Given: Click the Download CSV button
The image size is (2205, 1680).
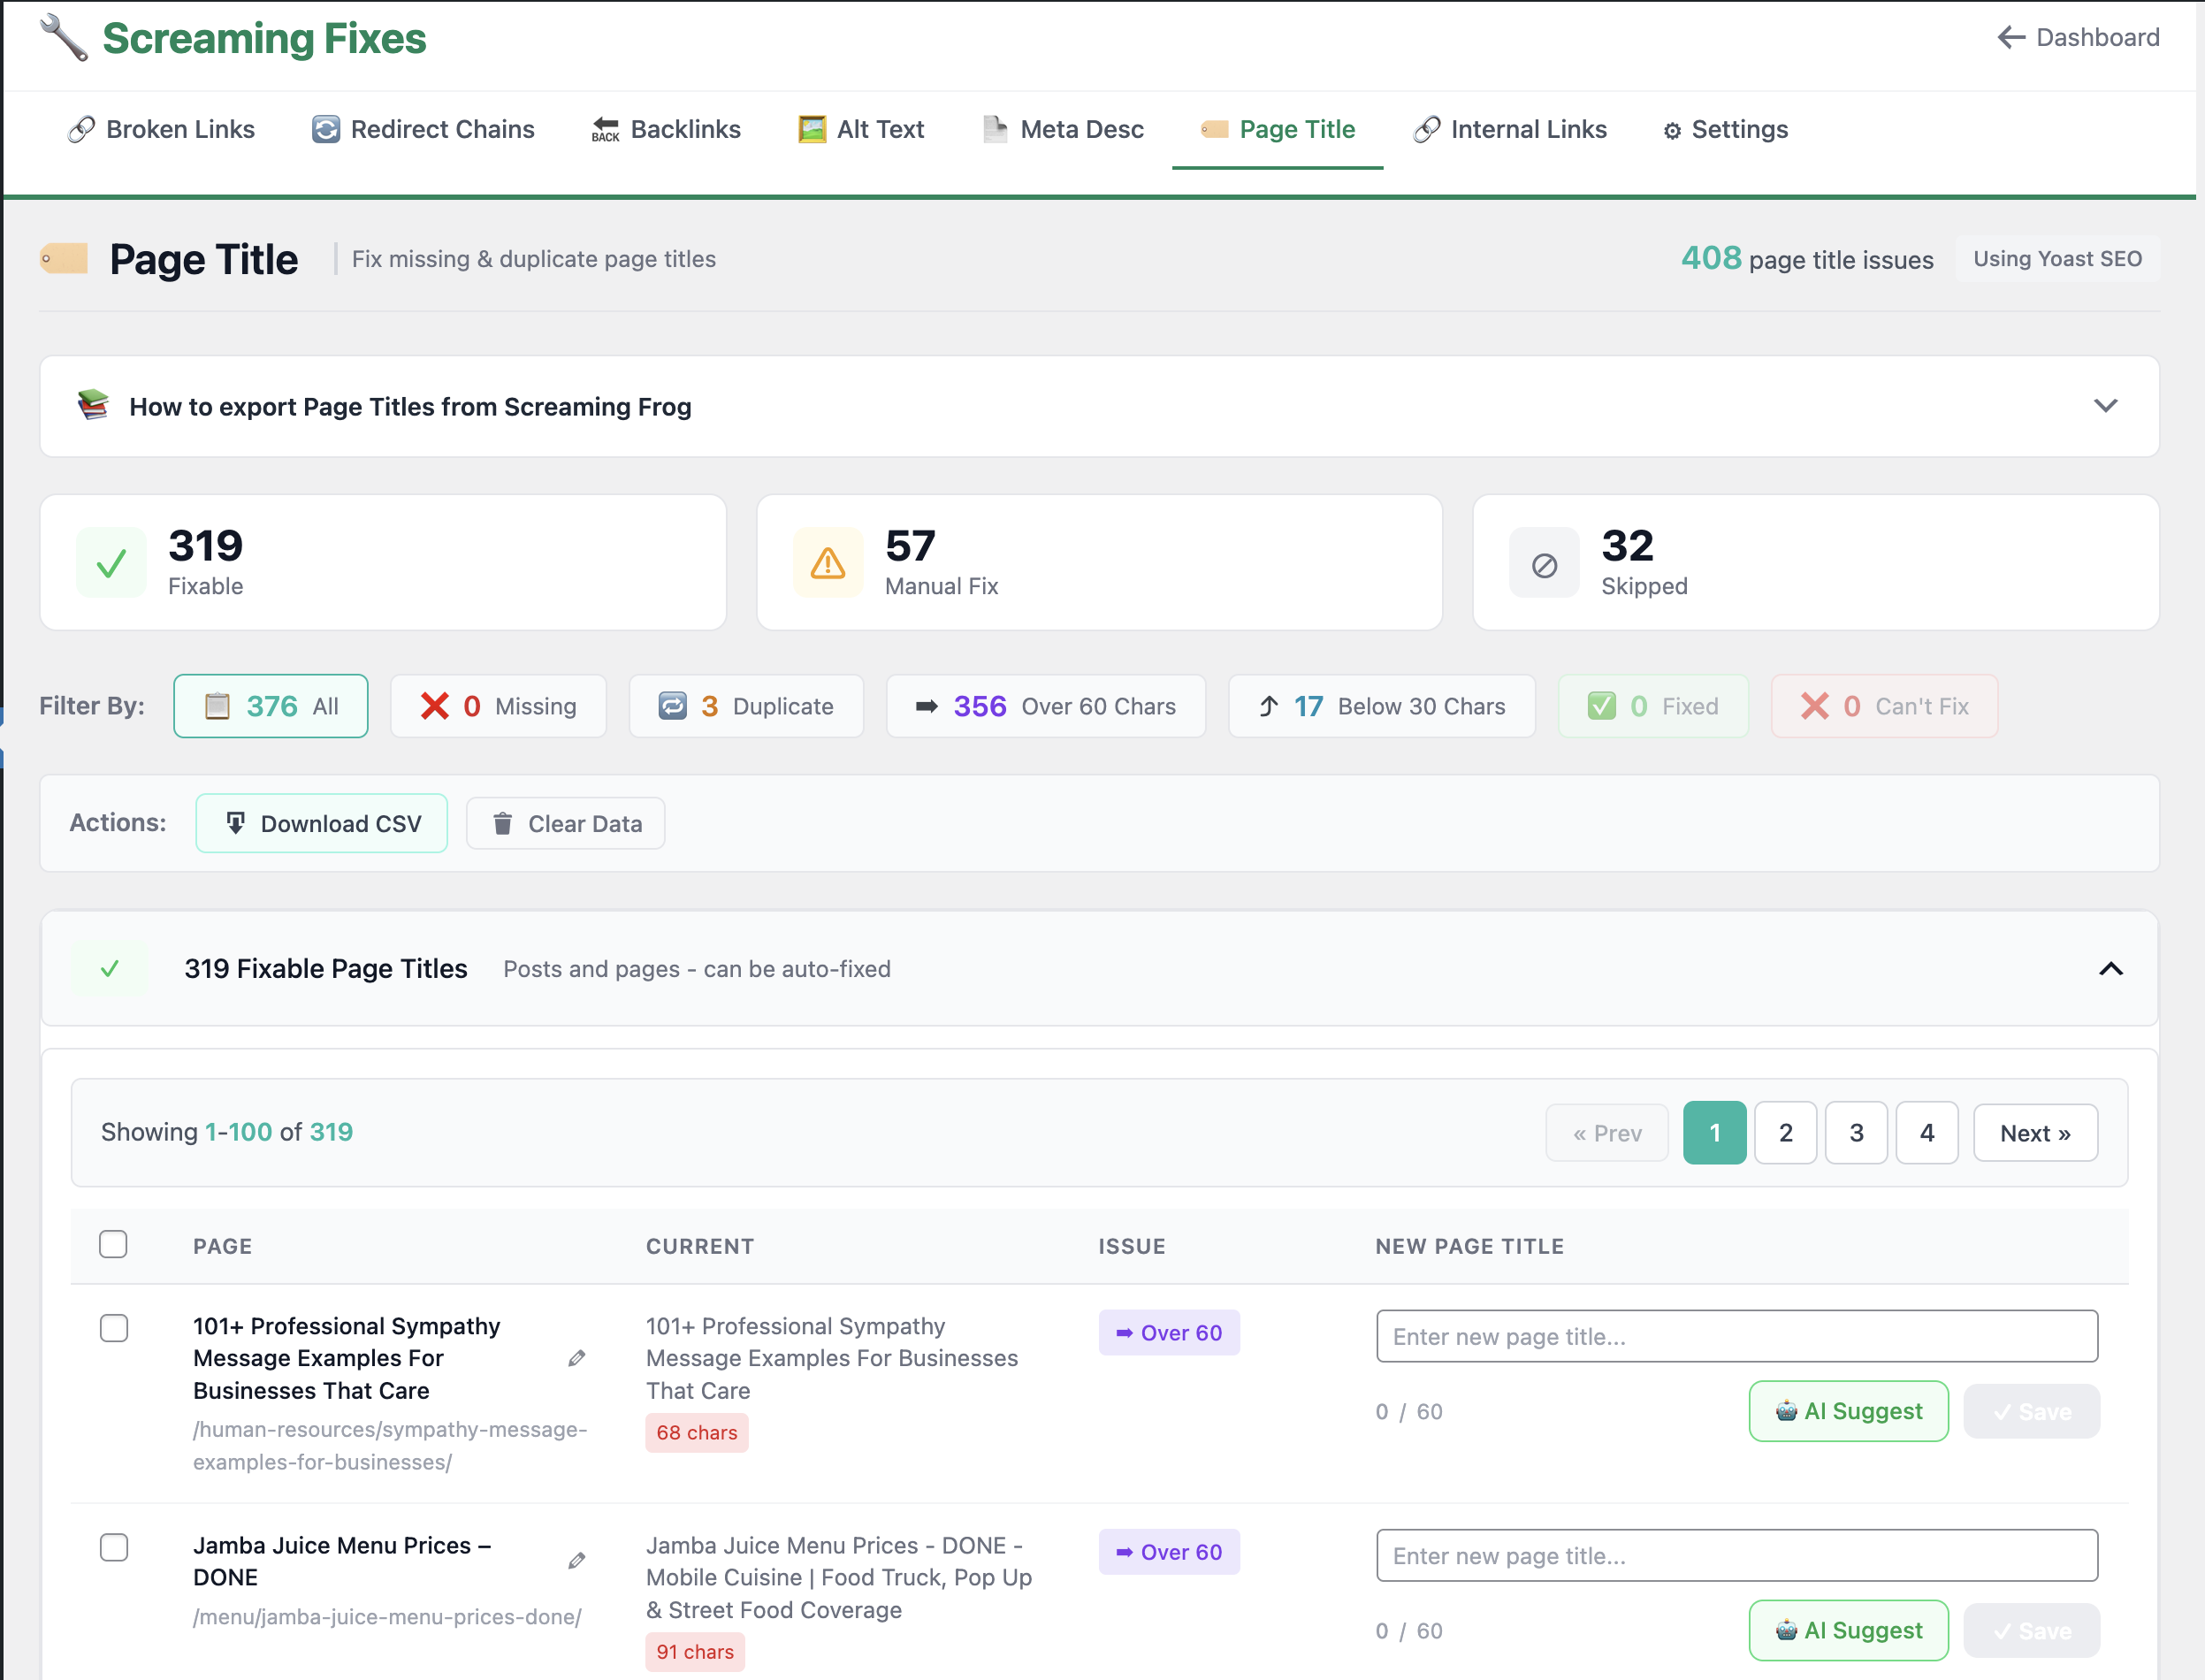Looking at the screenshot, I should [321, 823].
